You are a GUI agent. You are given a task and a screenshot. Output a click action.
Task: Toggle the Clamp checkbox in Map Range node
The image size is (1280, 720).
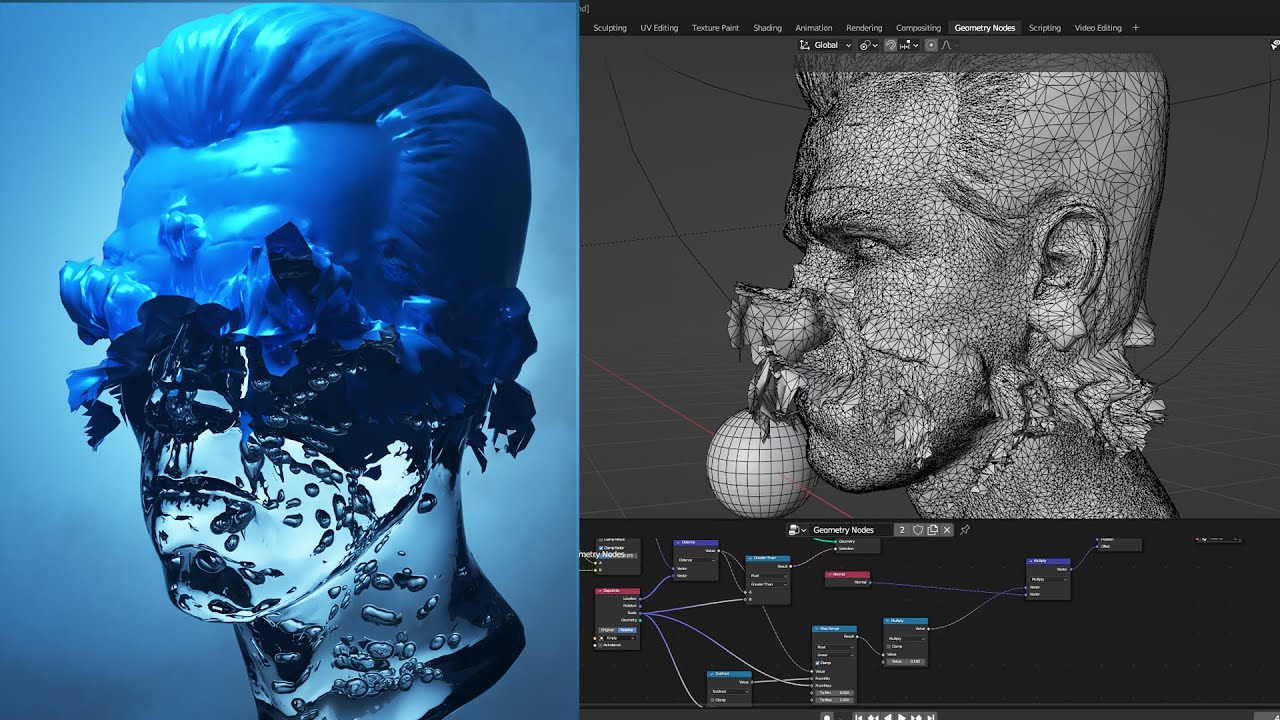click(818, 663)
